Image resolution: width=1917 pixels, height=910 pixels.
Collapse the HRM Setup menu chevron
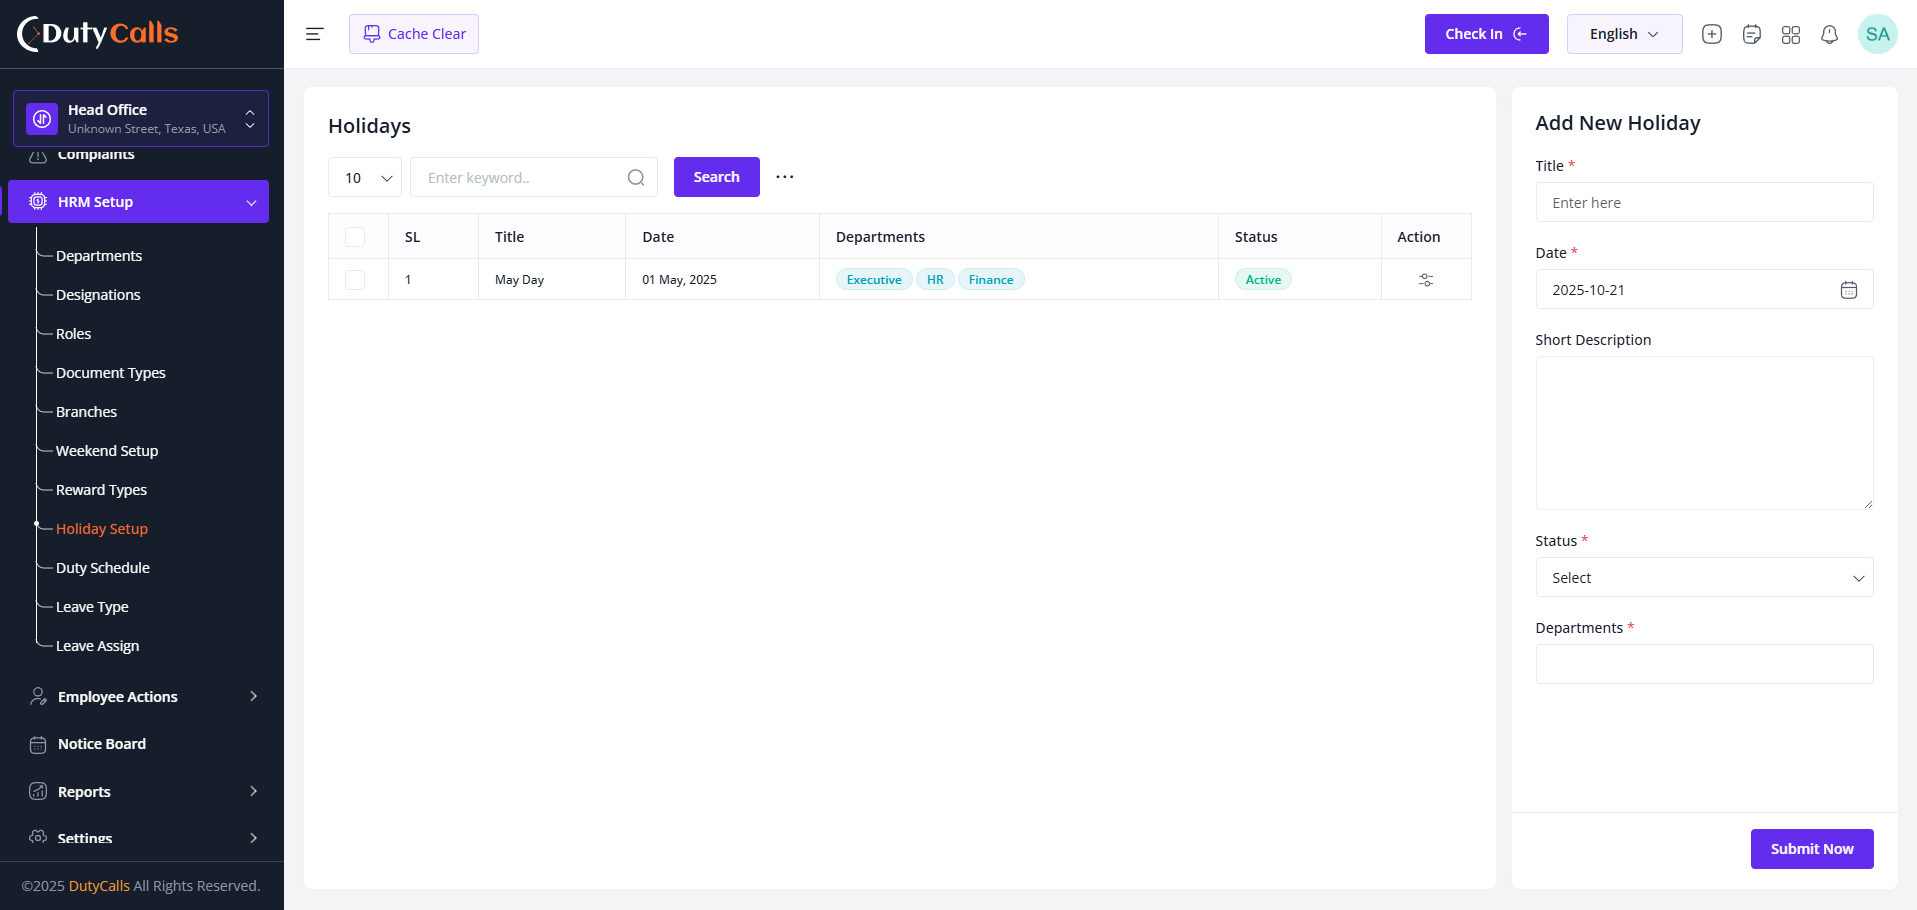coord(251,202)
